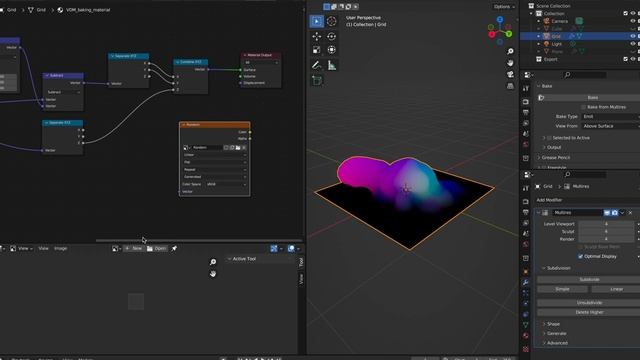Screen dimensions: 640x360
Task: Select the Annotate pencil tool
Action: click(317, 65)
